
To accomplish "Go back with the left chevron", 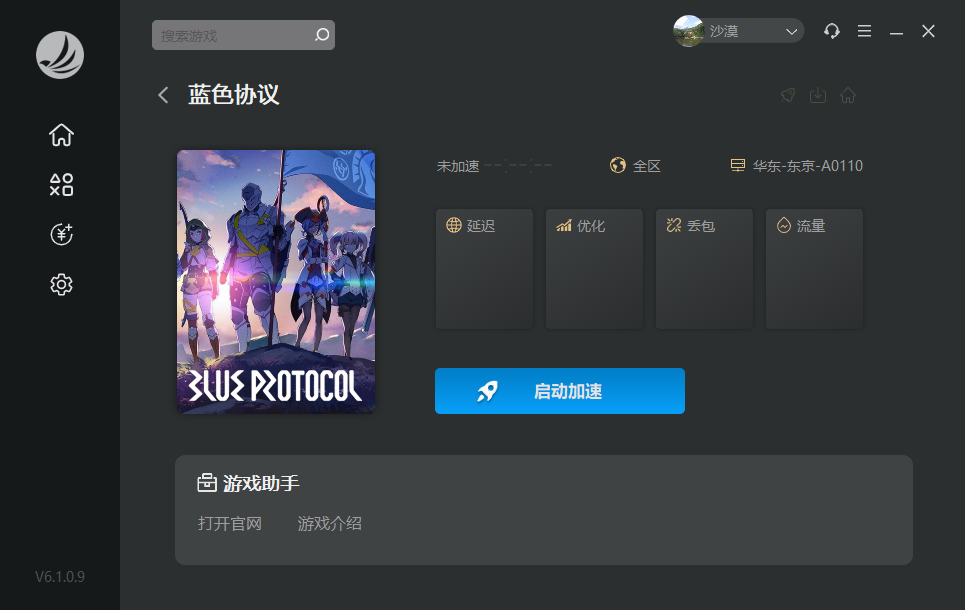I will 163,95.
